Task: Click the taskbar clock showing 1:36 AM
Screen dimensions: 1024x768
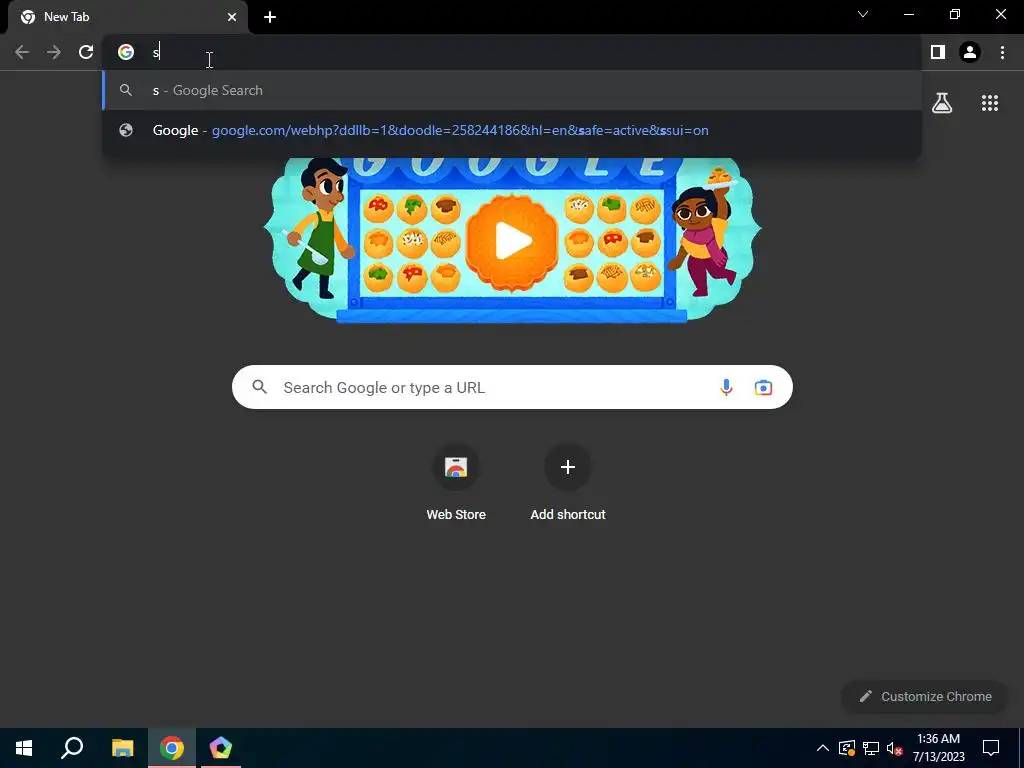Action: [x=938, y=748]
